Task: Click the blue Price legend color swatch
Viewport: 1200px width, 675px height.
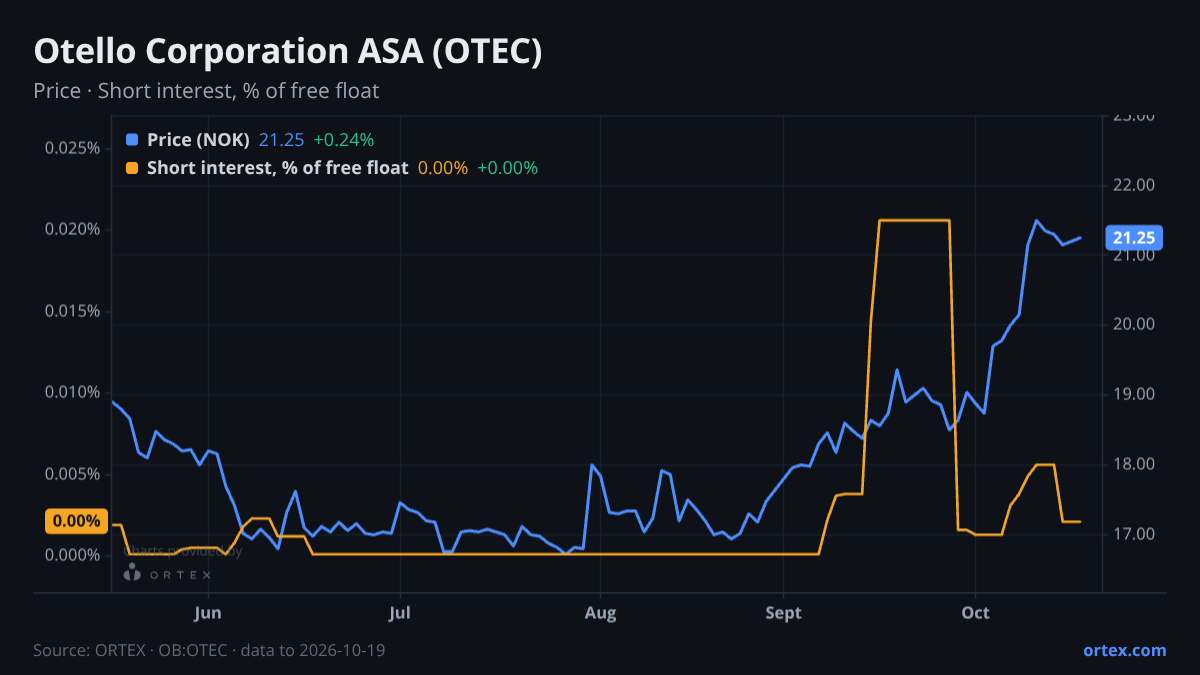Action: [x=132, y=140]
